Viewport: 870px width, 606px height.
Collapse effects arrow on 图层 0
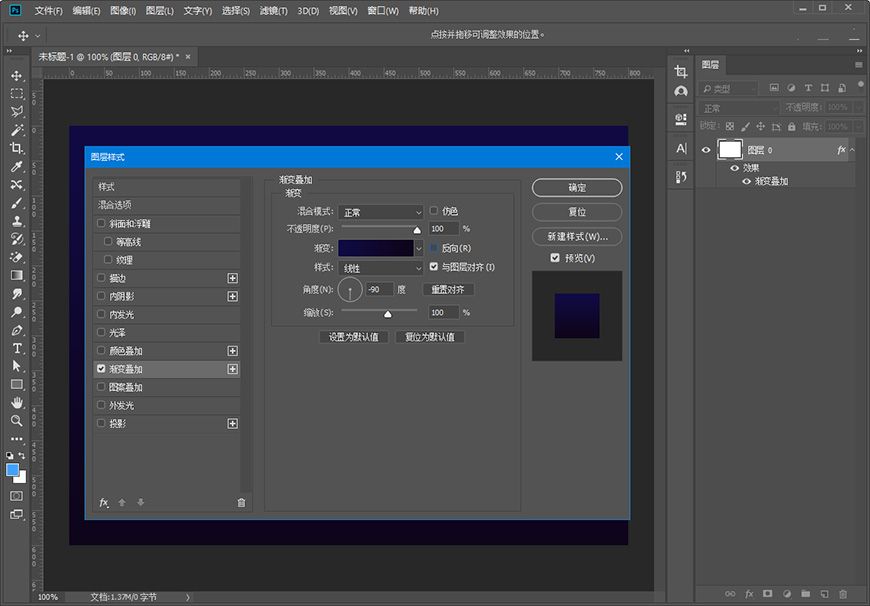pyautogui.click(x=852, y=150)
